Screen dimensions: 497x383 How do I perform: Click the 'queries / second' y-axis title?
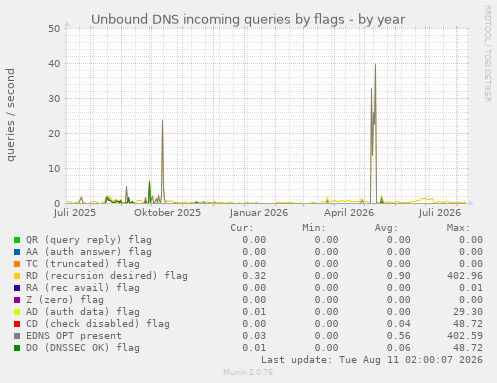[11, 115]
